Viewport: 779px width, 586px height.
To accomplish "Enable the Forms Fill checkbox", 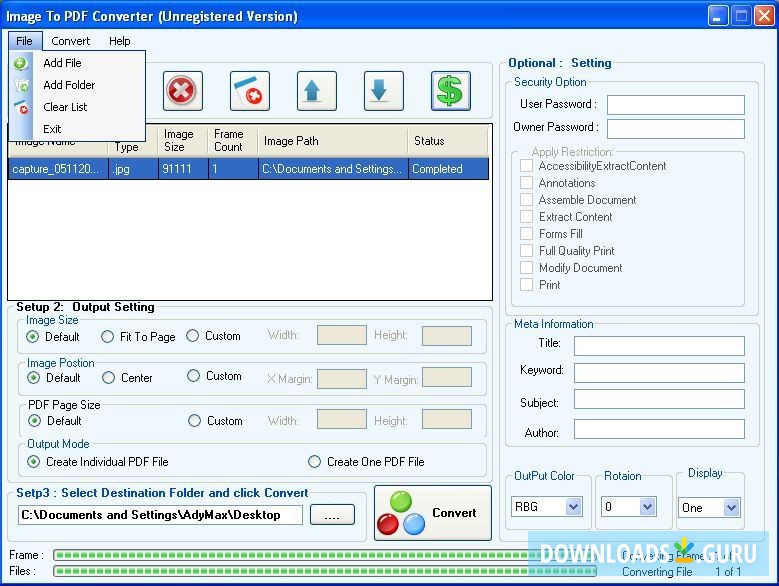I will (x=526, y=233).
